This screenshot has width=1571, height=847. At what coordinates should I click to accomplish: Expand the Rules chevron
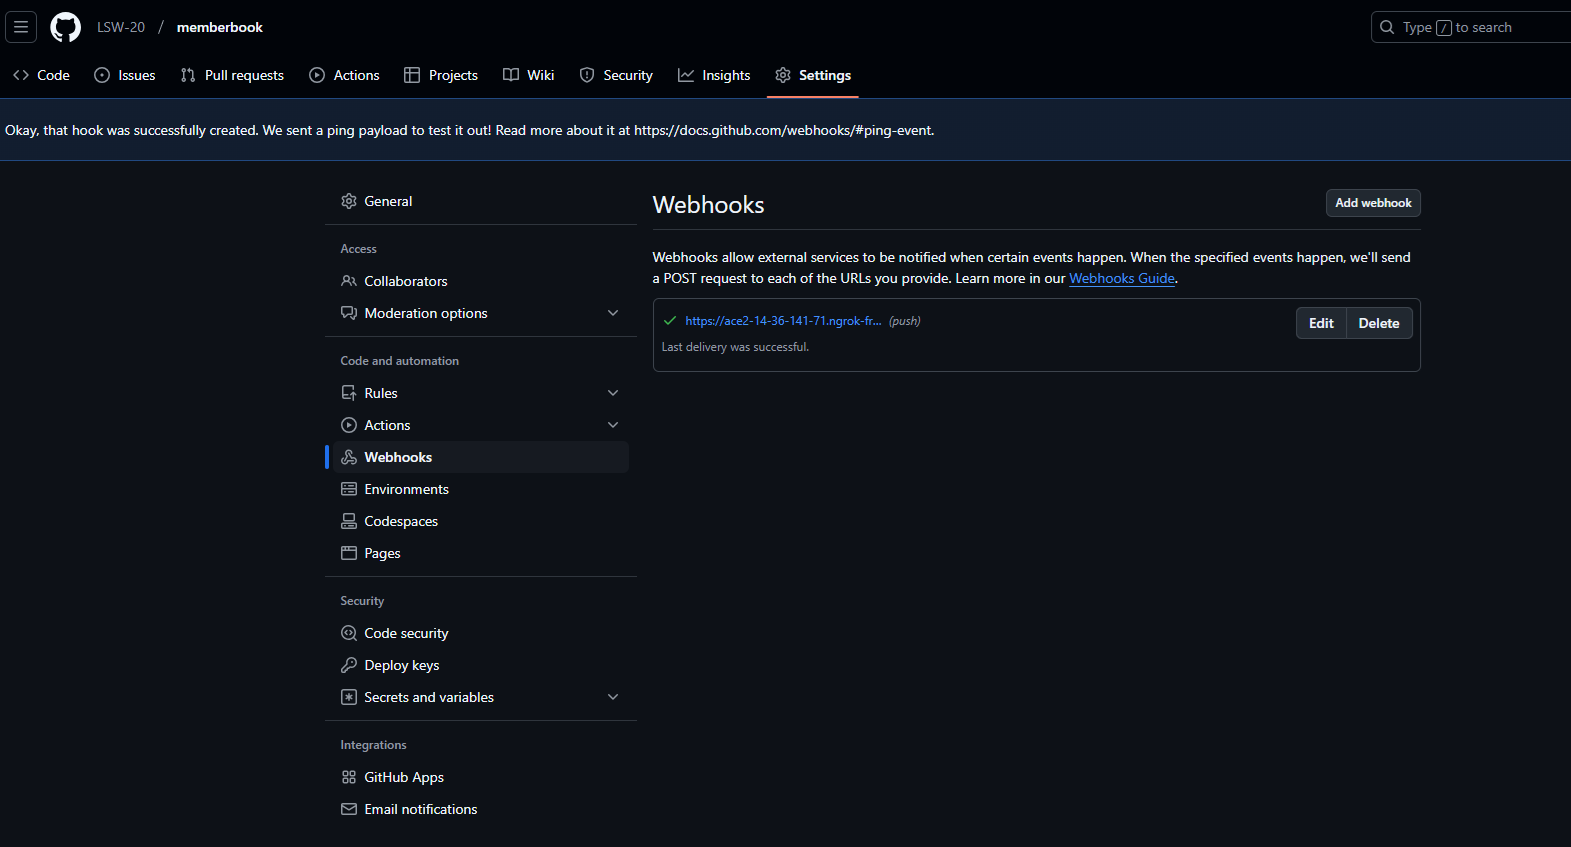point(613,393)
